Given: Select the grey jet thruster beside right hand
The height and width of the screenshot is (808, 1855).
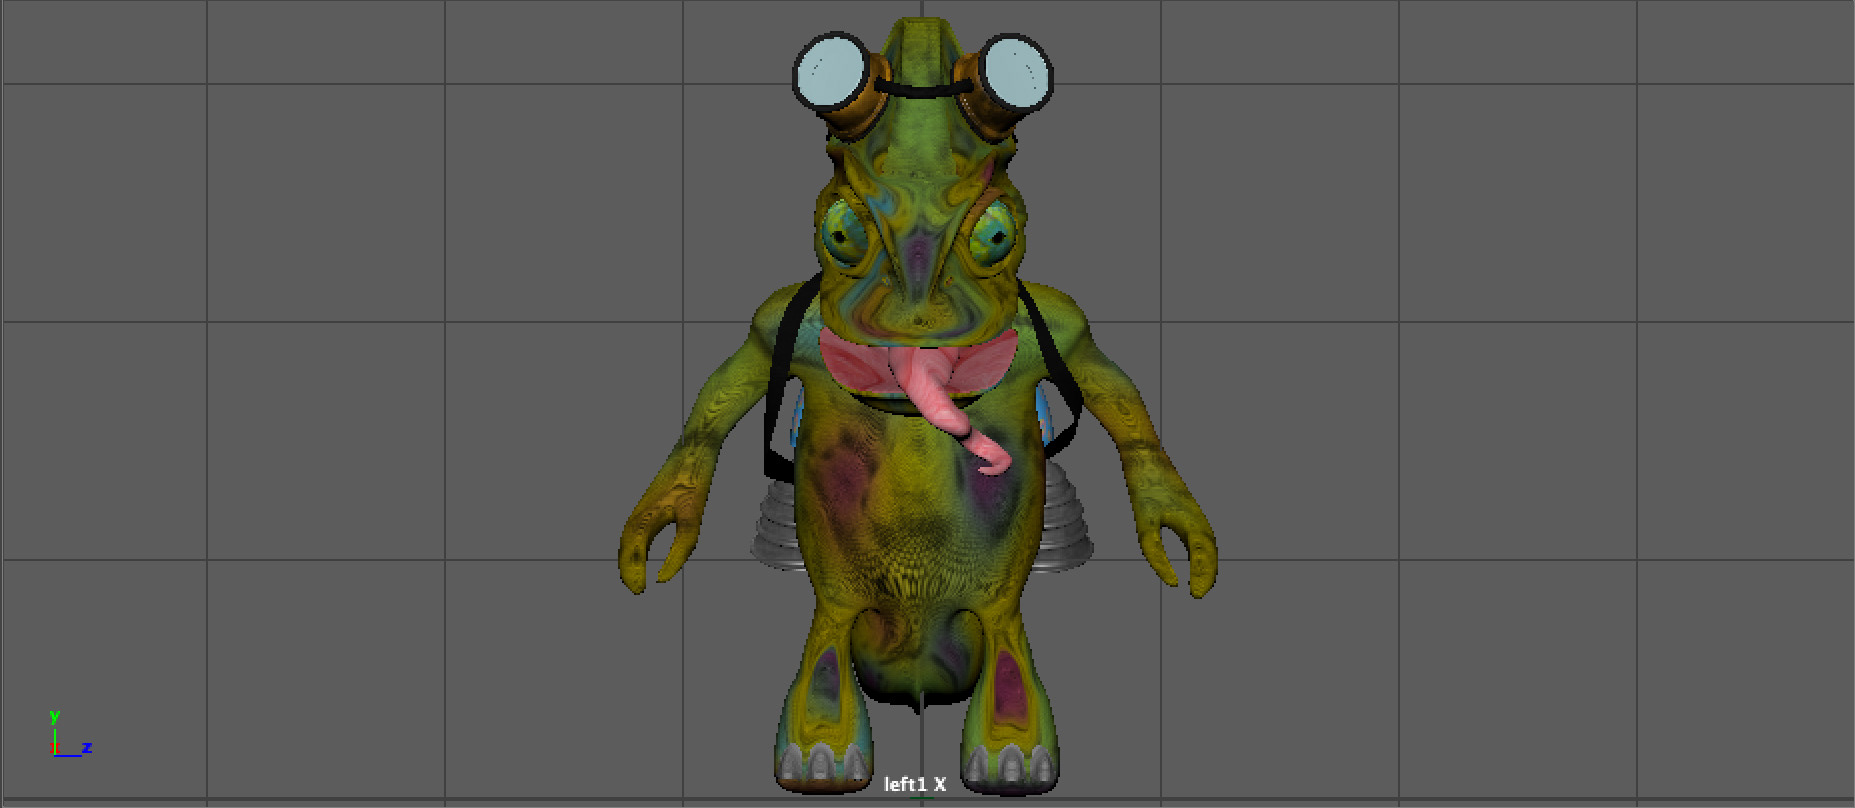Looking at the screenshot, I should click(x=1064, y=520).
